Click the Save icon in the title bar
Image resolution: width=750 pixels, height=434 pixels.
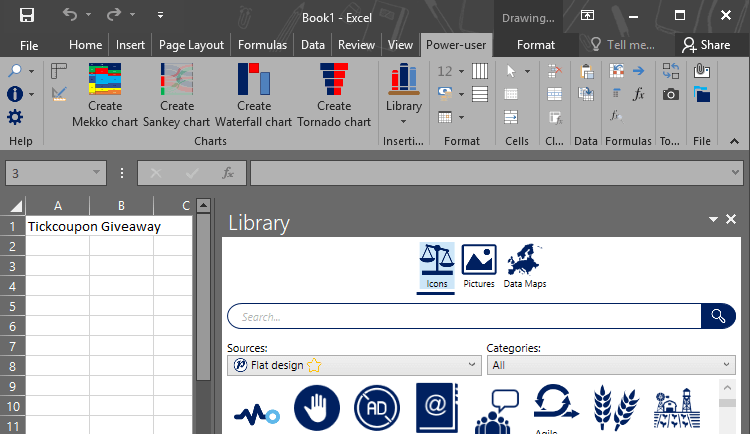[27, 15]
